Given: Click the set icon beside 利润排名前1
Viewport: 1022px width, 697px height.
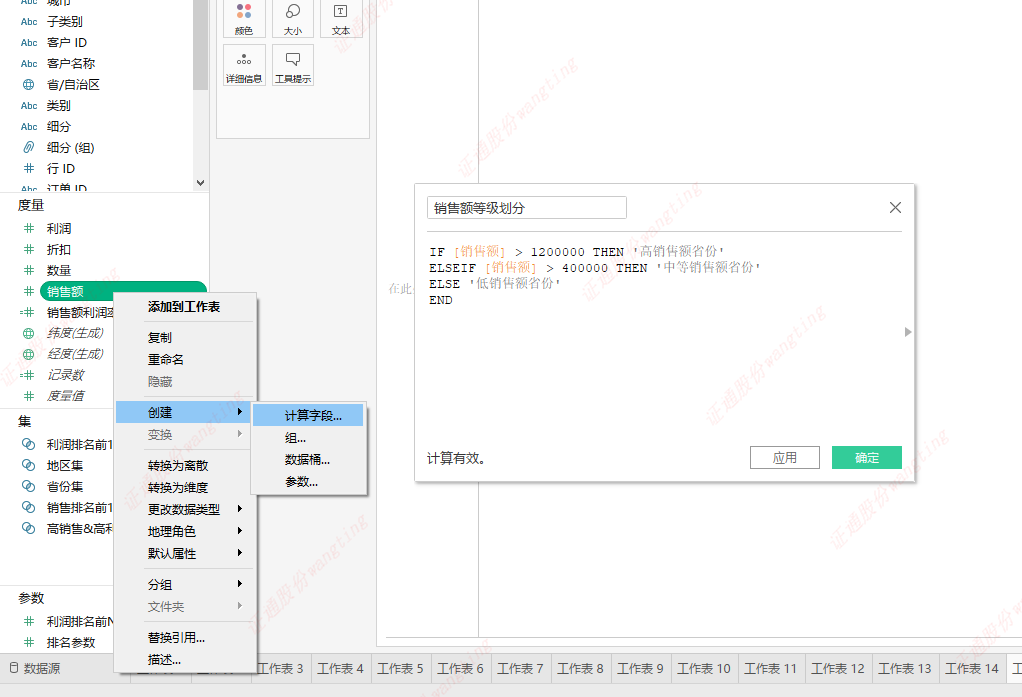Looking at the screenshot, I should point(29,445).
